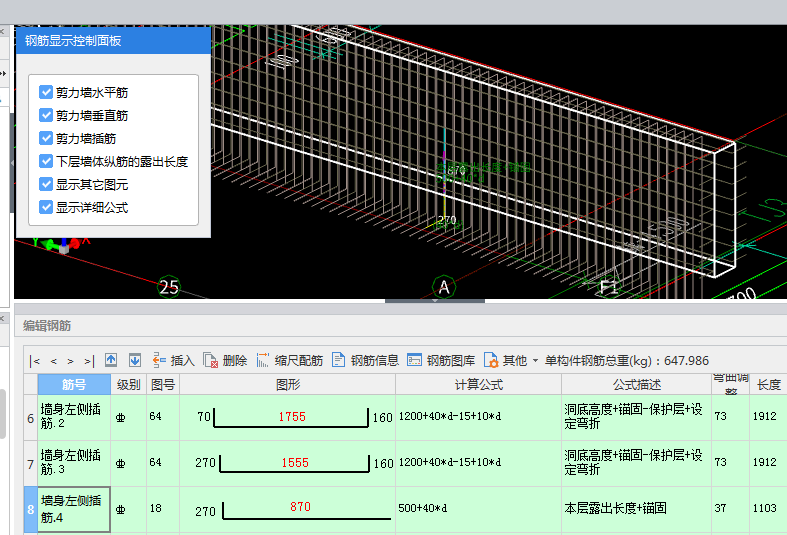Click 弯曲调整 value 37
The image size is (787, 535).
(720, 508)
